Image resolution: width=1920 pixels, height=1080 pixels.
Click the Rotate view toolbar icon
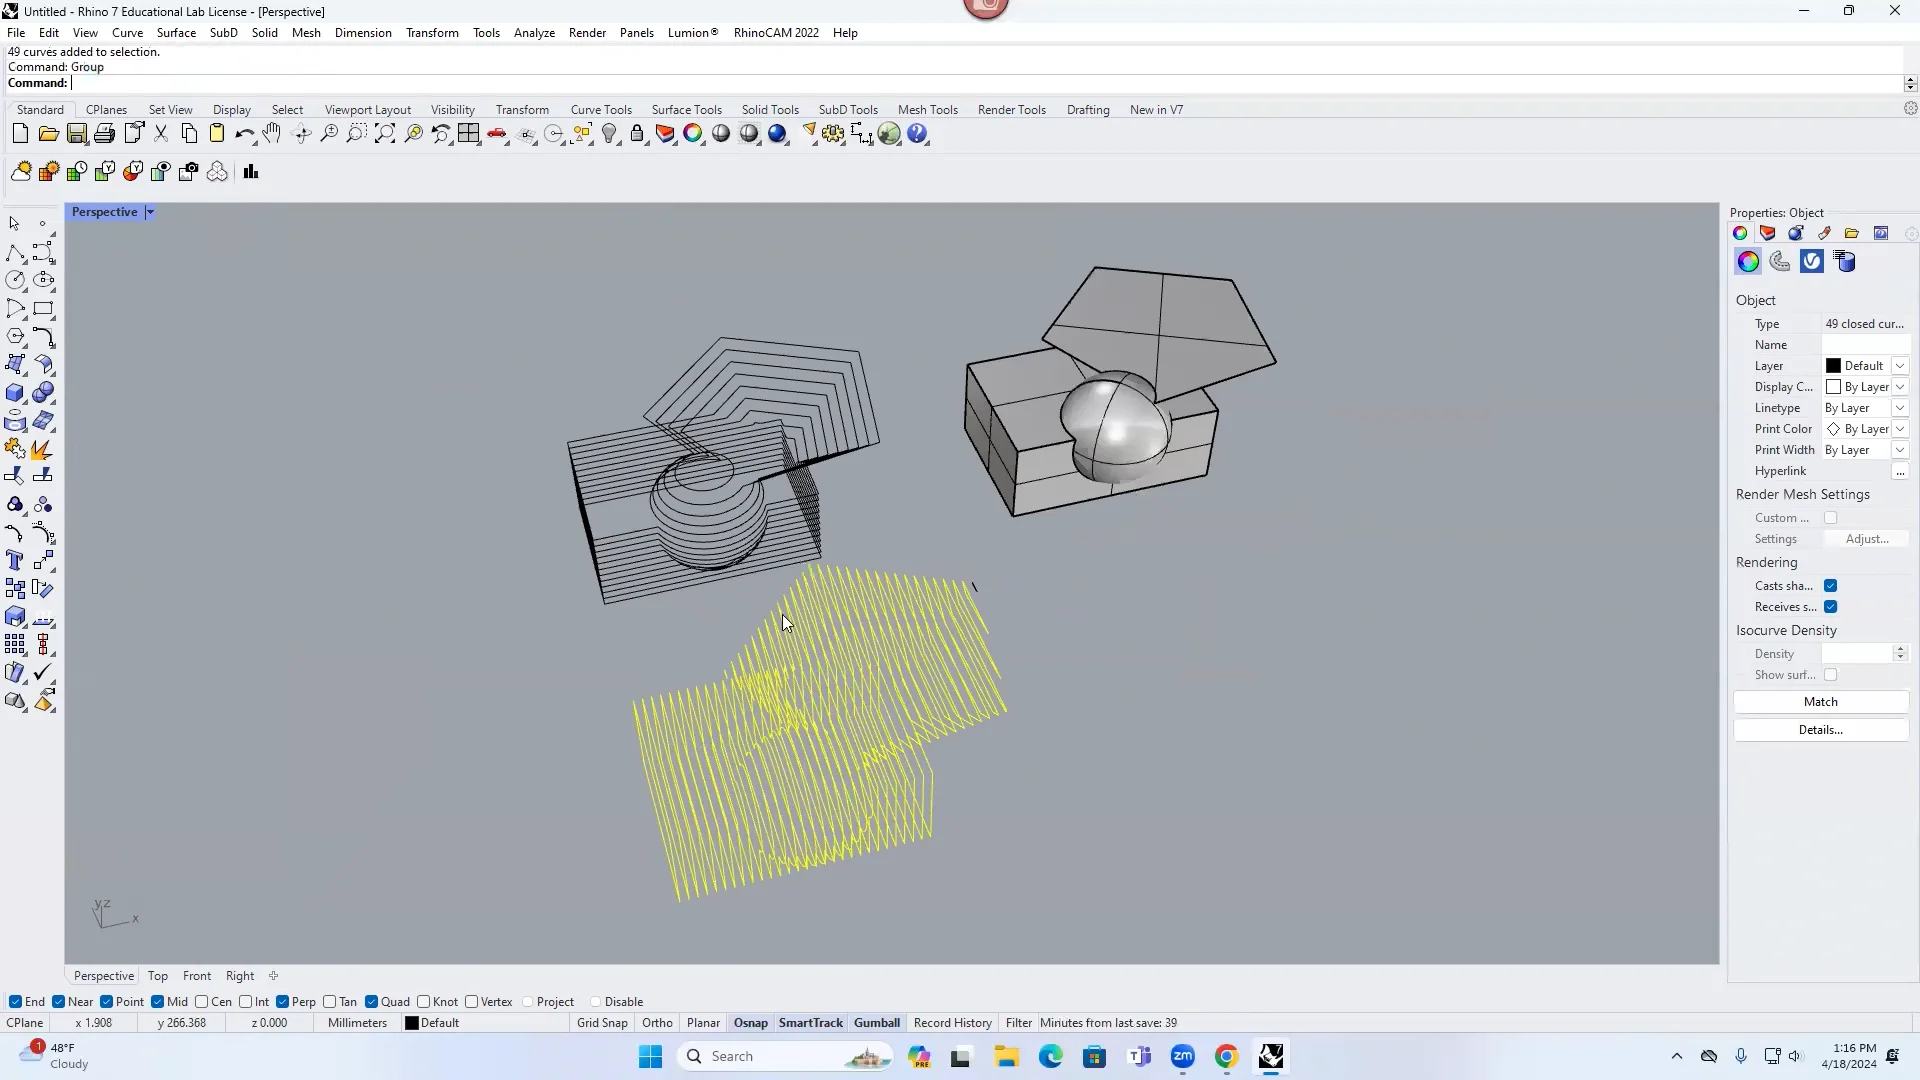tap(301, 133)
